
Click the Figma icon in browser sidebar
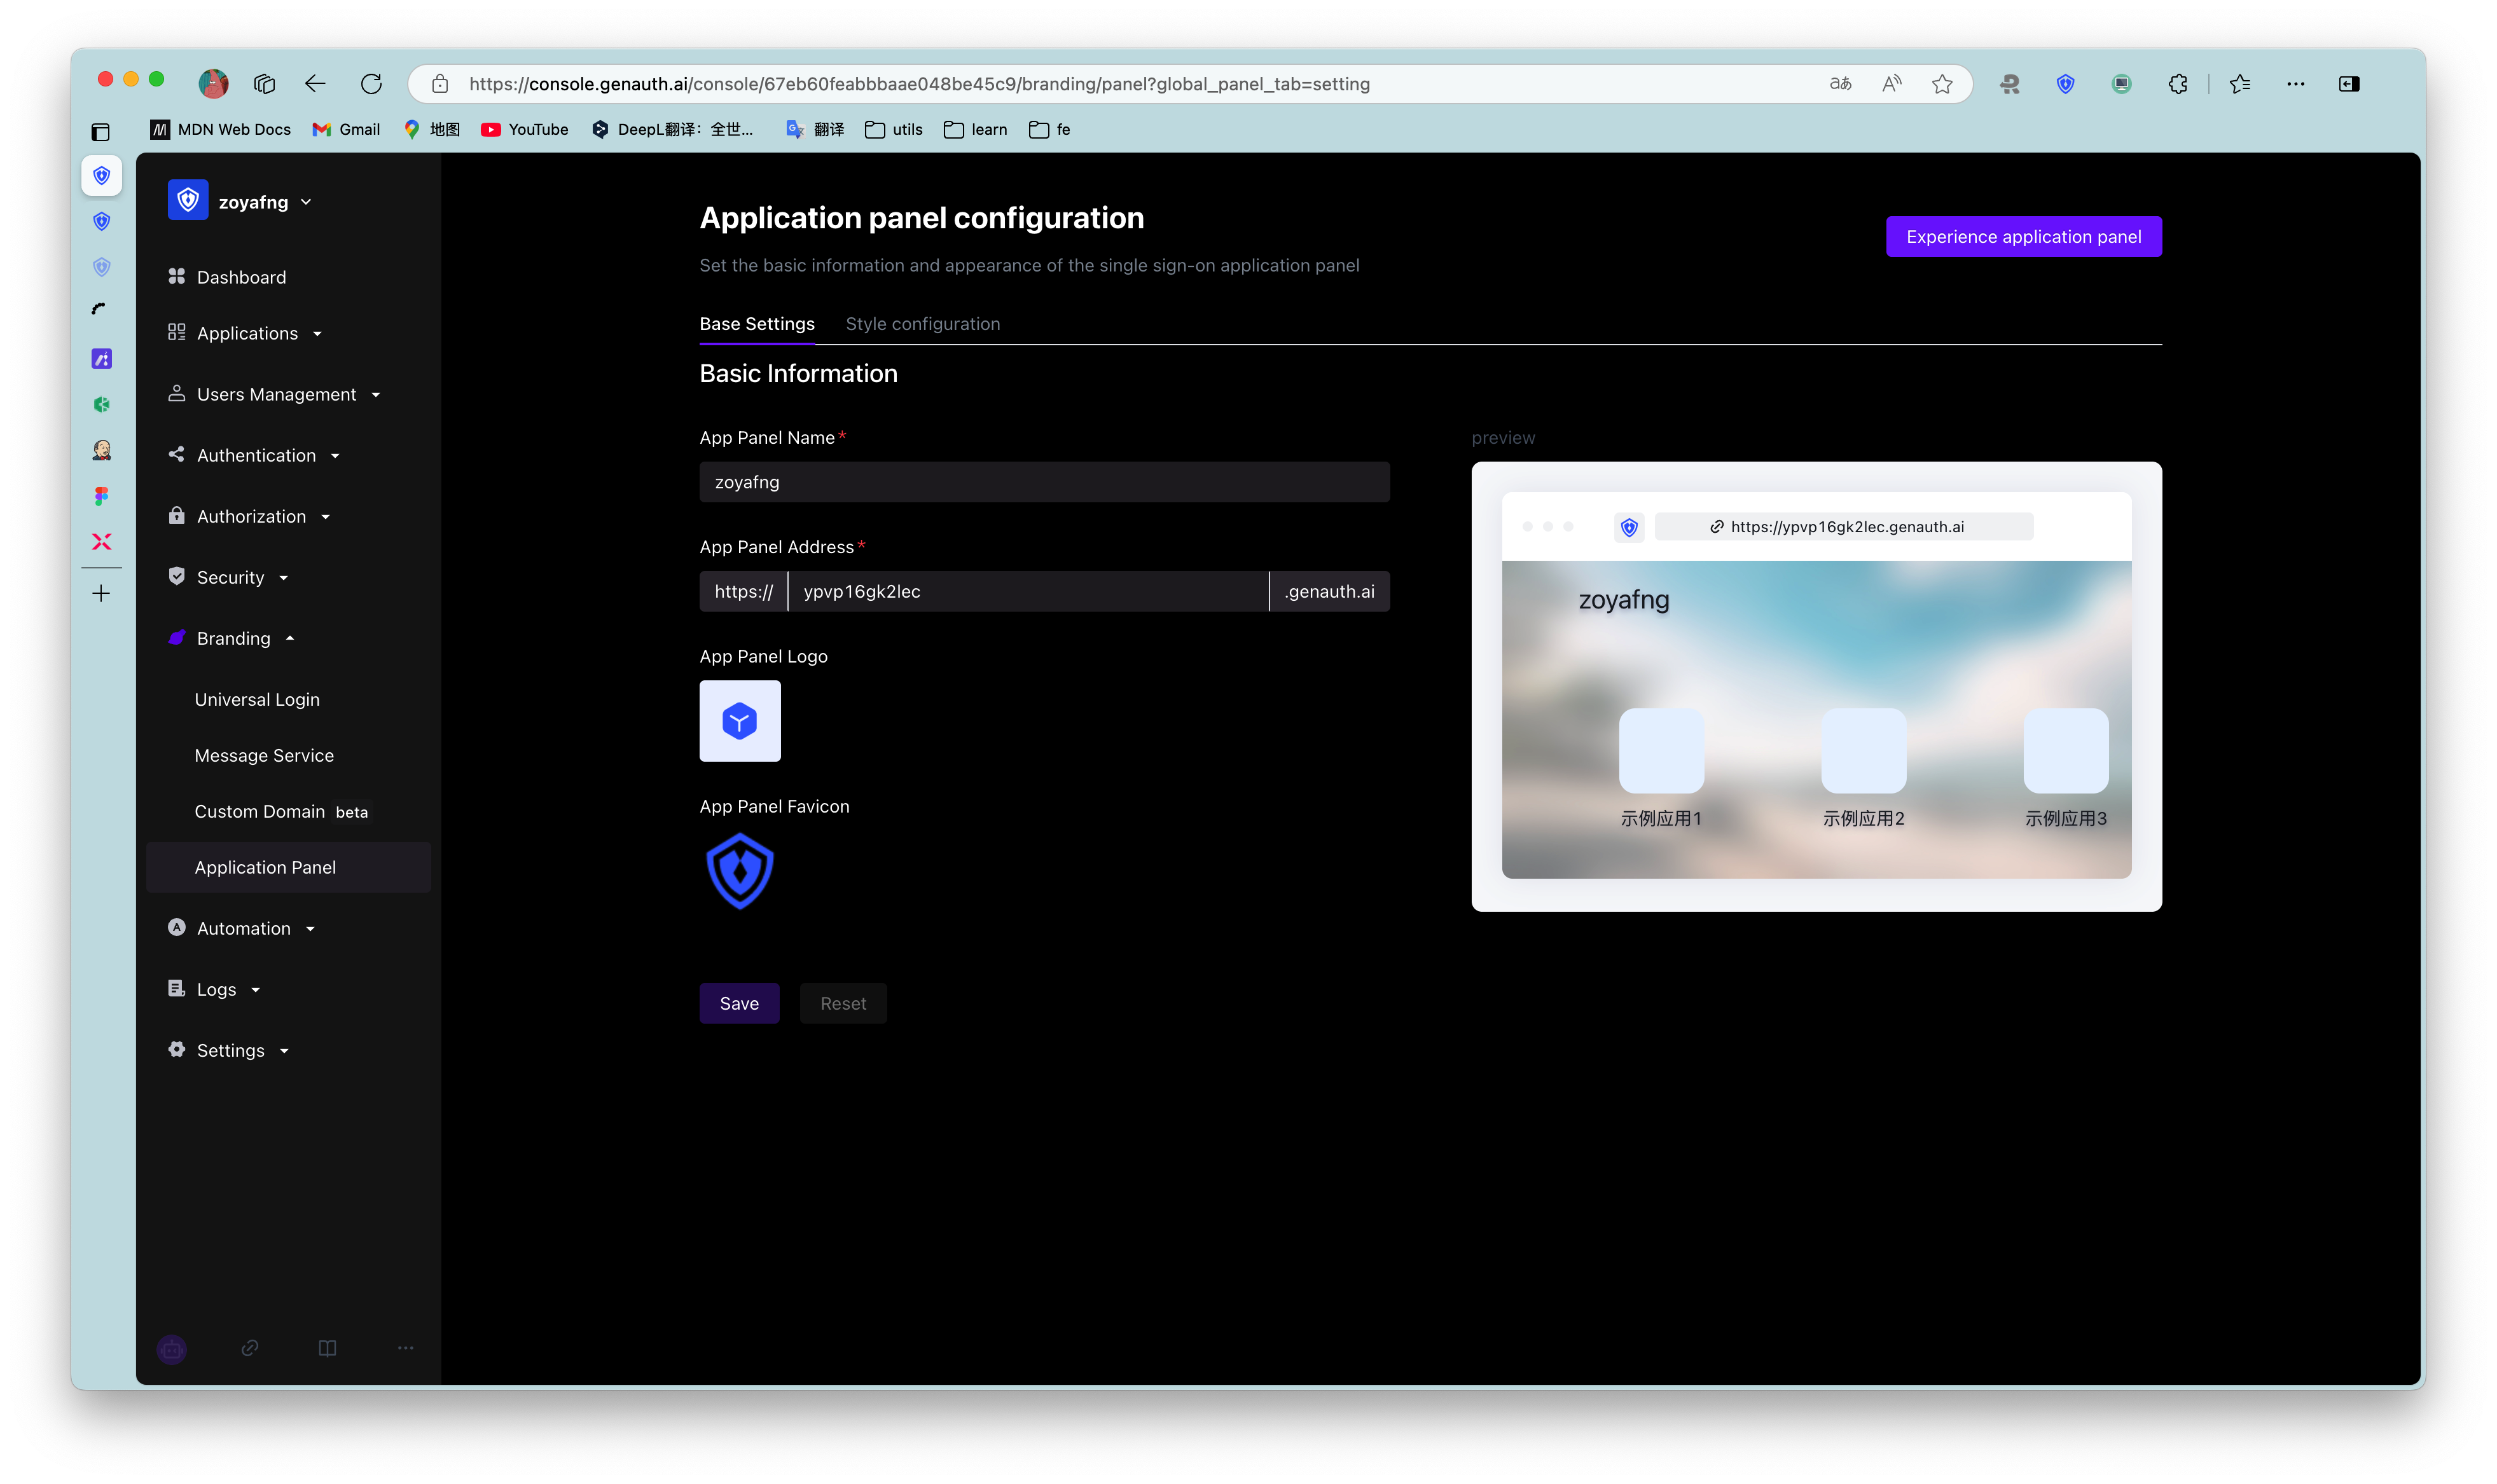(x=101, y=496)
